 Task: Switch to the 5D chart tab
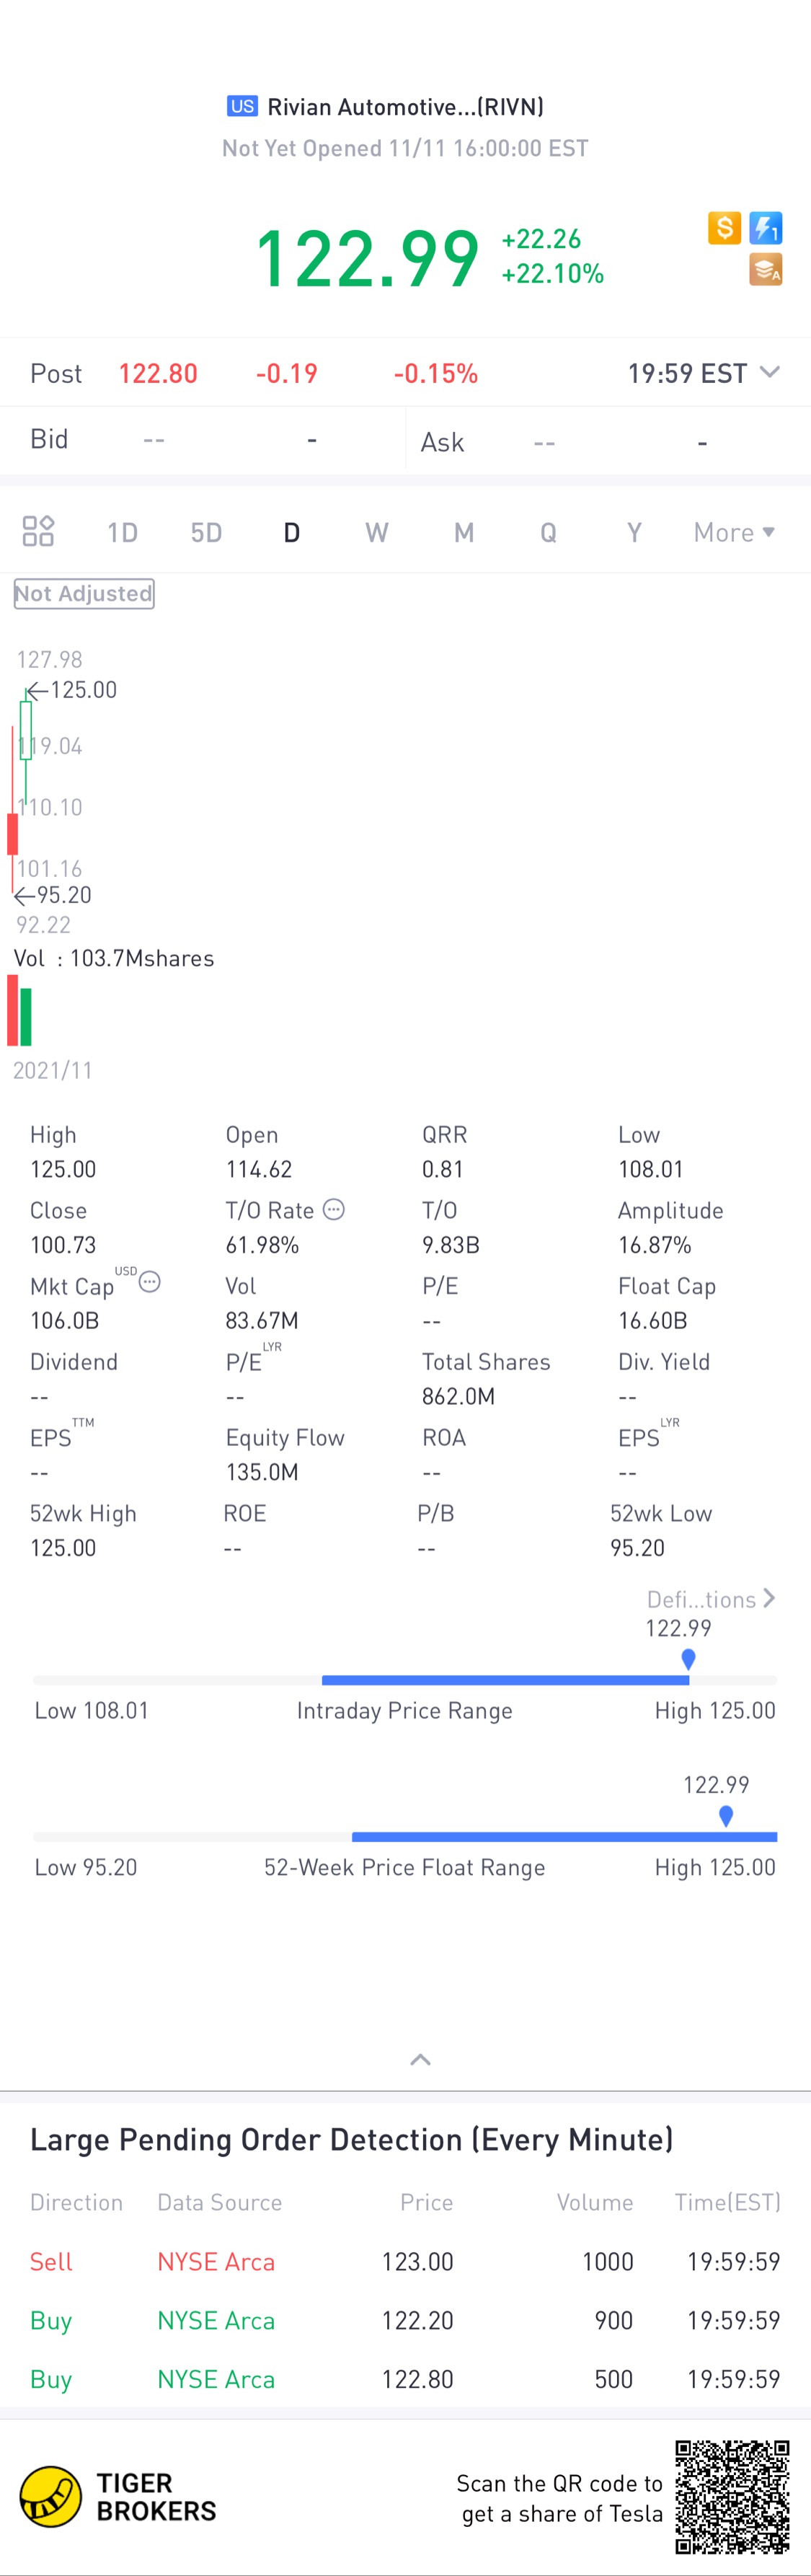tap(207, 532)
